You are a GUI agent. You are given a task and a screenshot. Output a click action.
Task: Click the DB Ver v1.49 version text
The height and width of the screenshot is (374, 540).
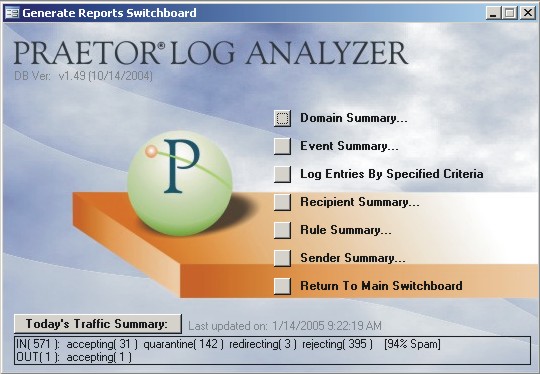coord(83,76)
